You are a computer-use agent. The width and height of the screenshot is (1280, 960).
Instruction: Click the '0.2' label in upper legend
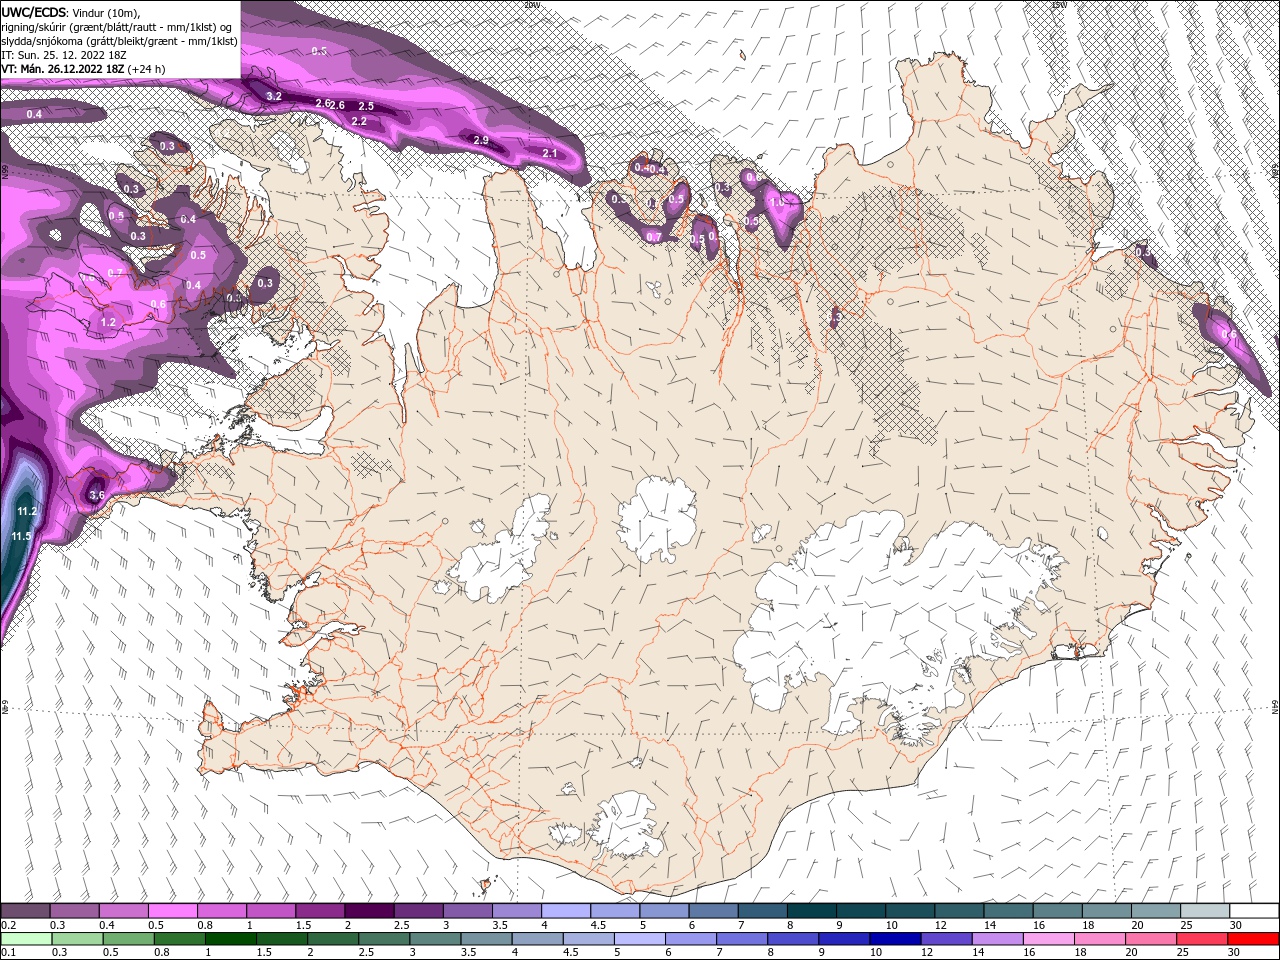click(8, 925)
